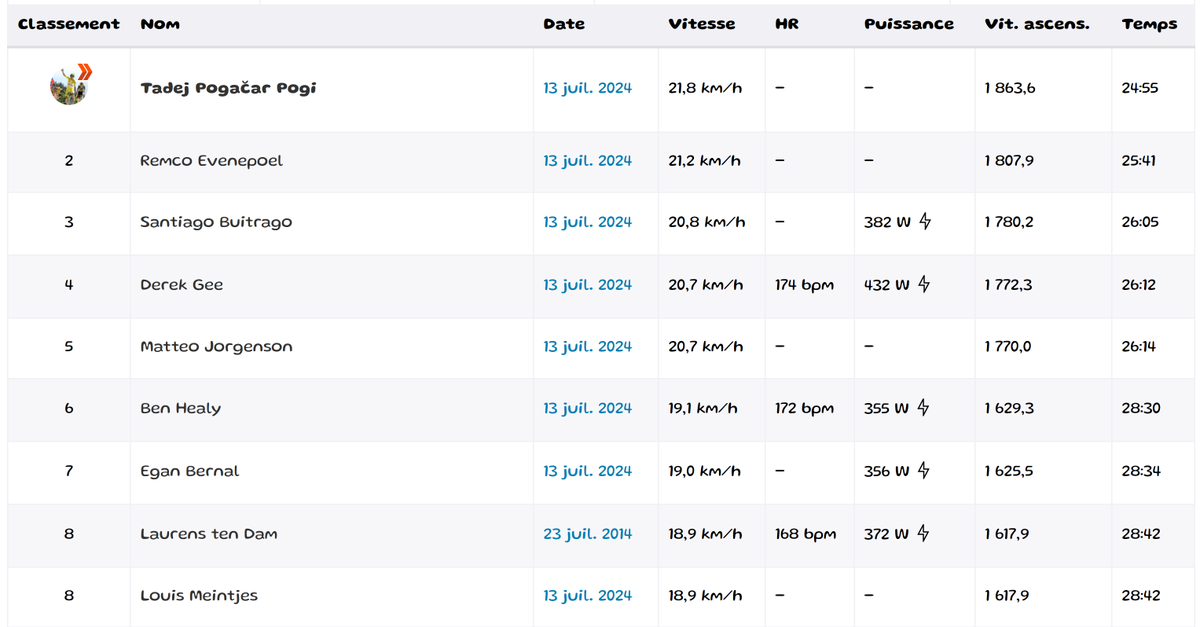Click the 28:30 time value

click(x=1141, y=408)
